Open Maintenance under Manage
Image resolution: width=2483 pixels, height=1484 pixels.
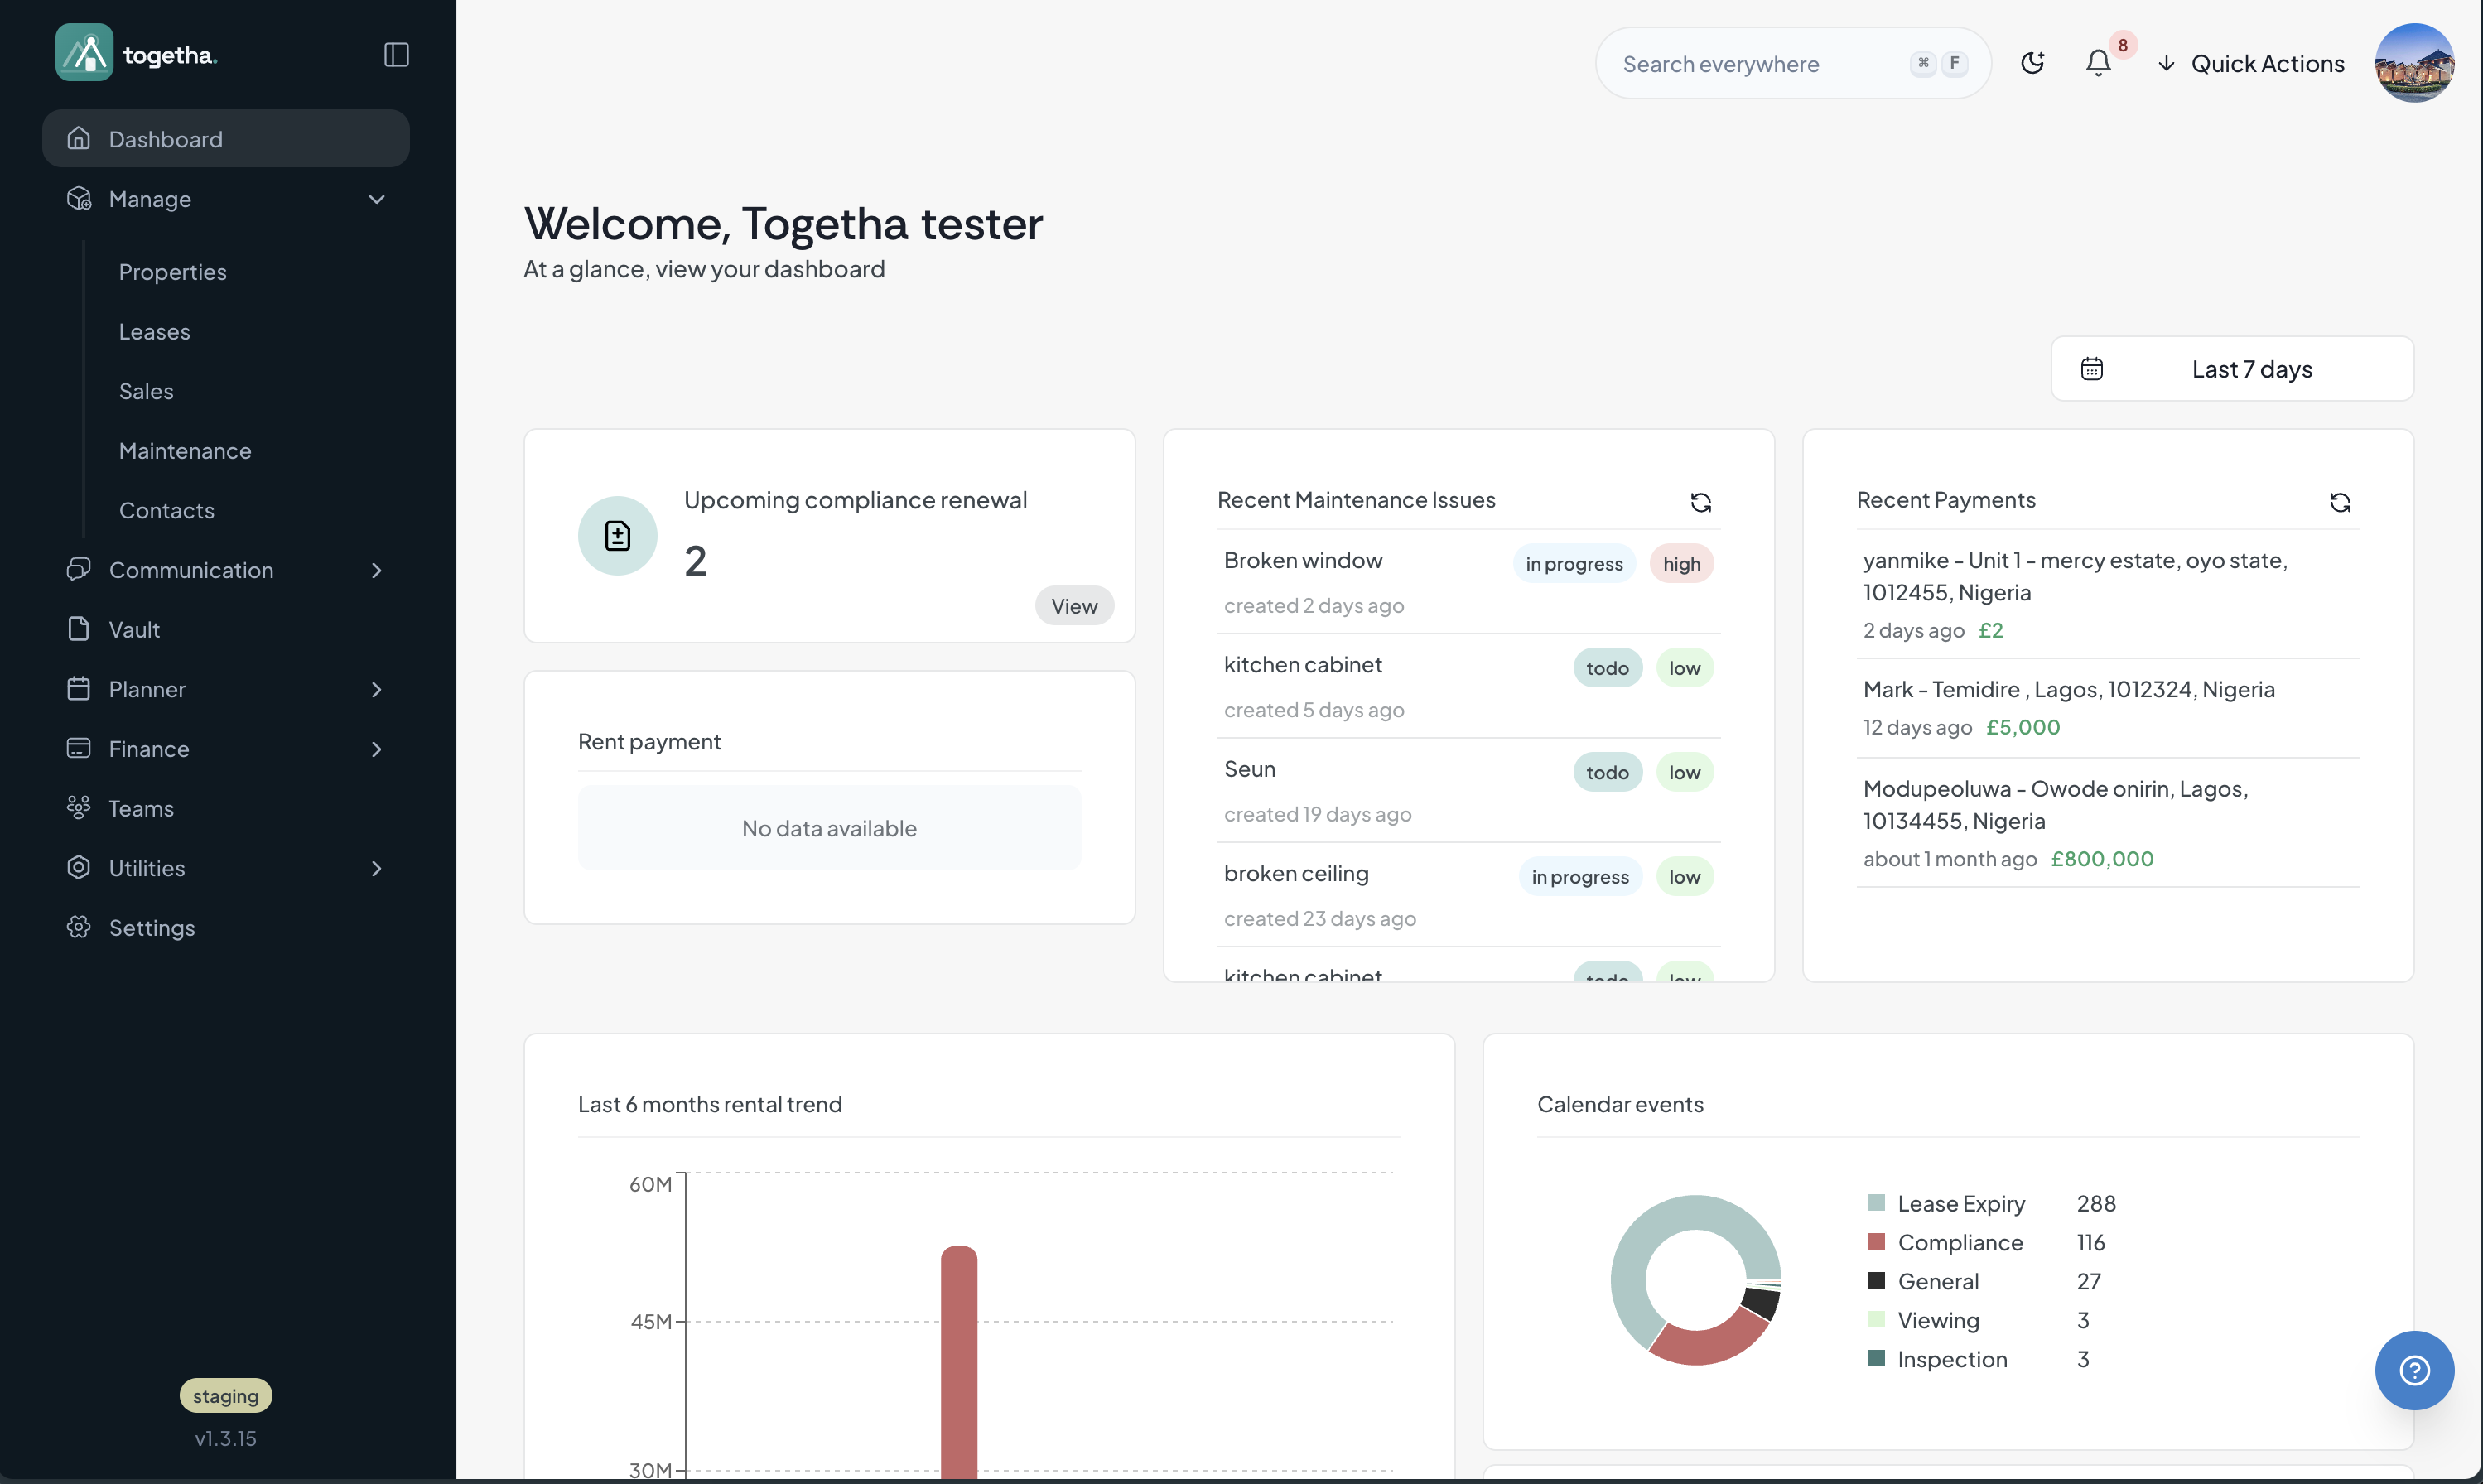coord(185,451)
